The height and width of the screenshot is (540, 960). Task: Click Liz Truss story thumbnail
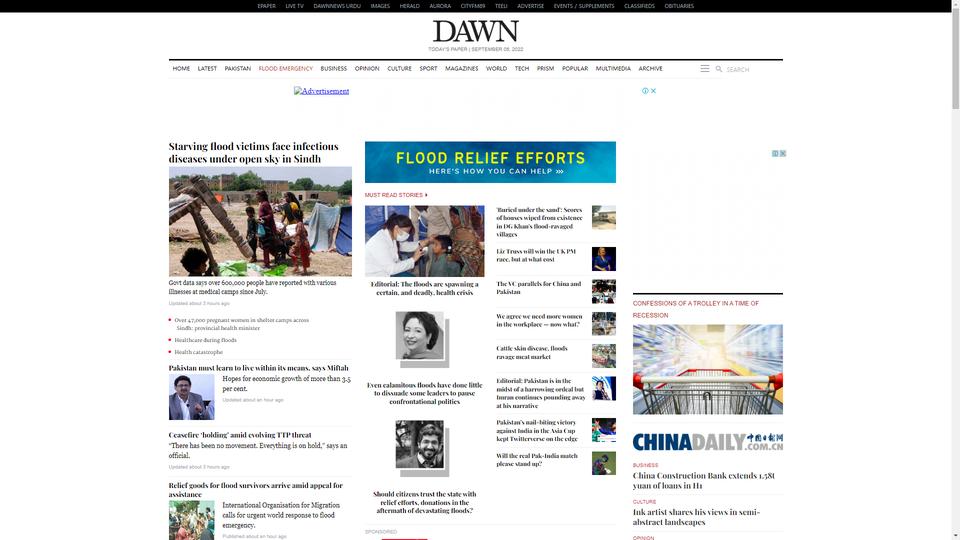[604, 259]
